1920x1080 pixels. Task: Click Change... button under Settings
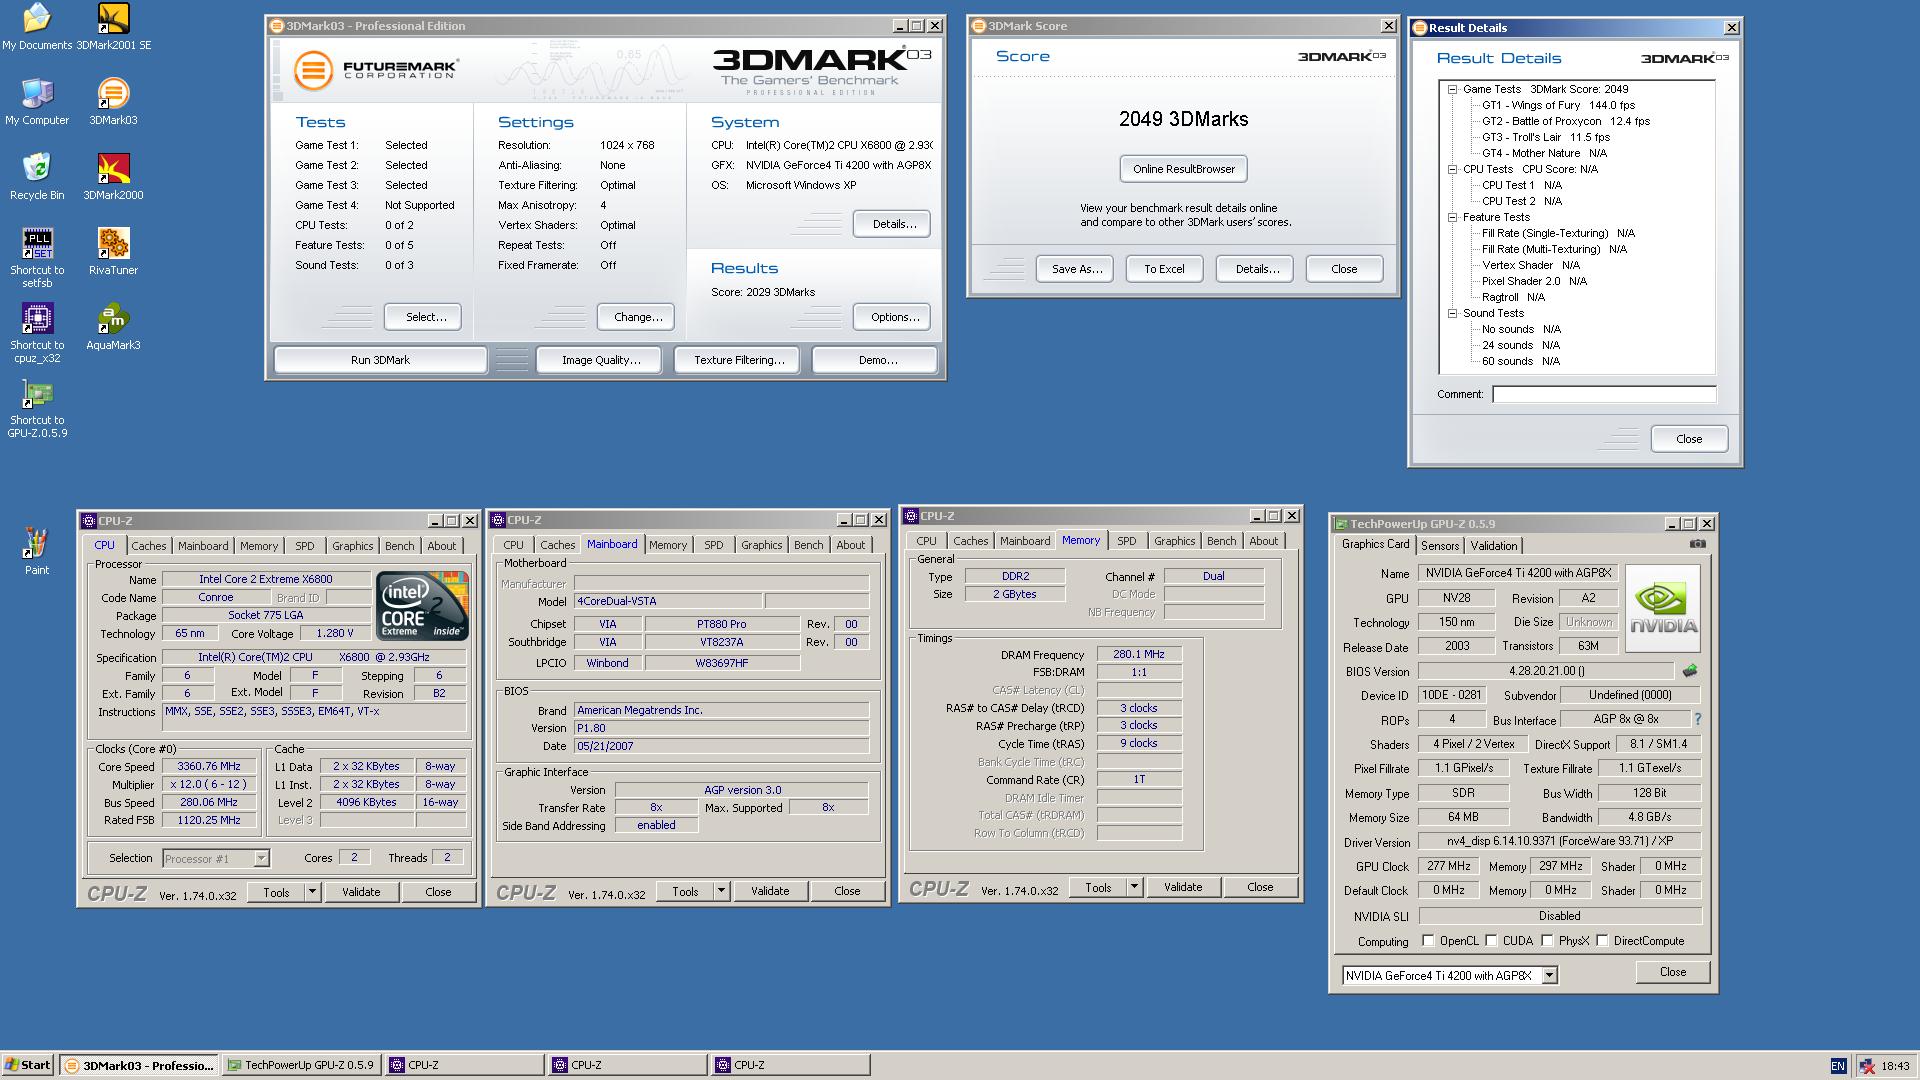(637, 317)
